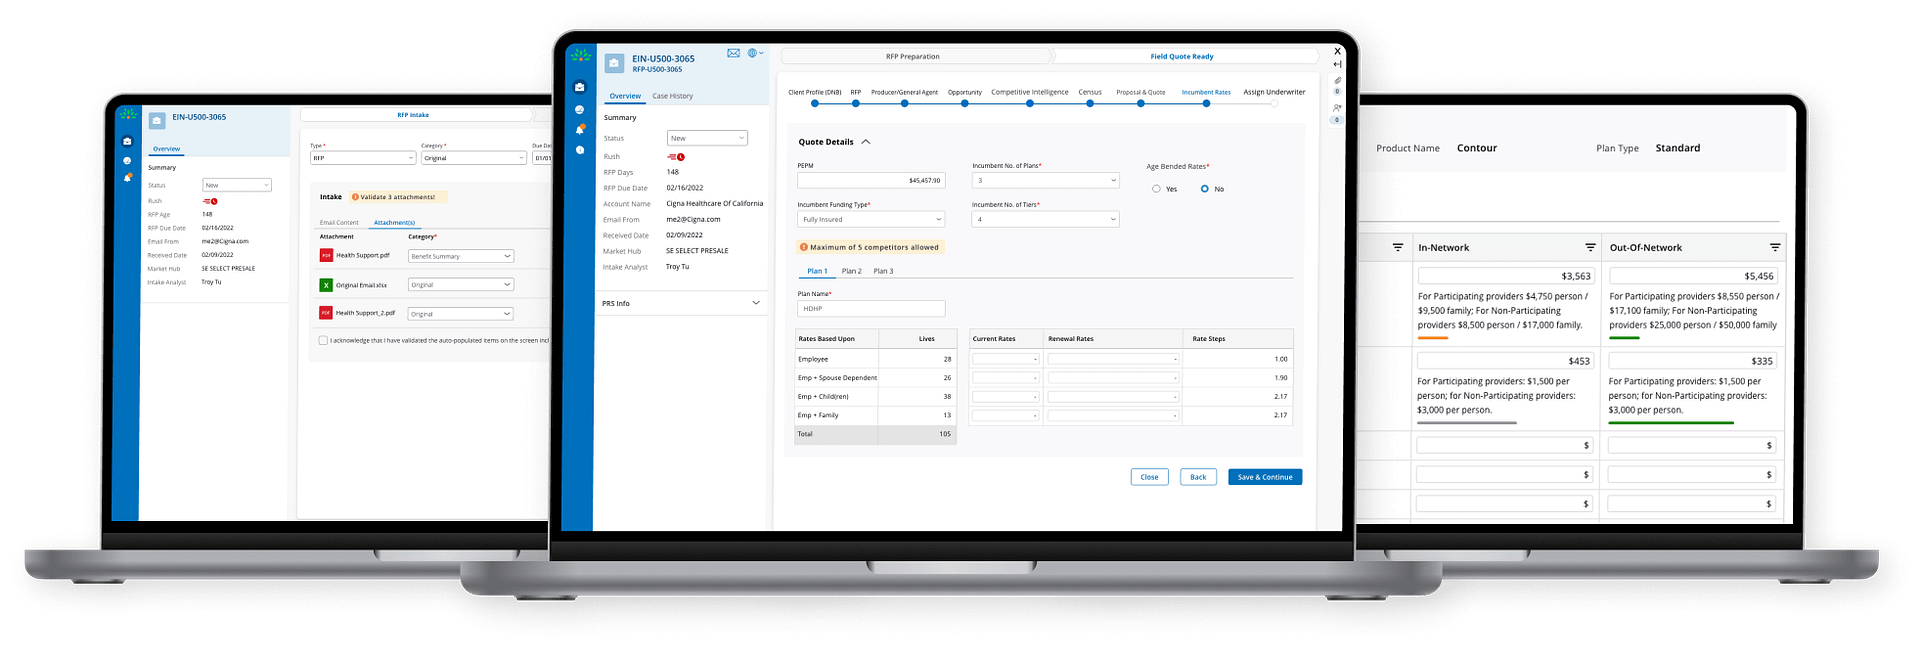Click the Census step marker on progress tracker
Image resolution: width=1920 pixels, height=648 pixels.
click(x=1090, y=103)
